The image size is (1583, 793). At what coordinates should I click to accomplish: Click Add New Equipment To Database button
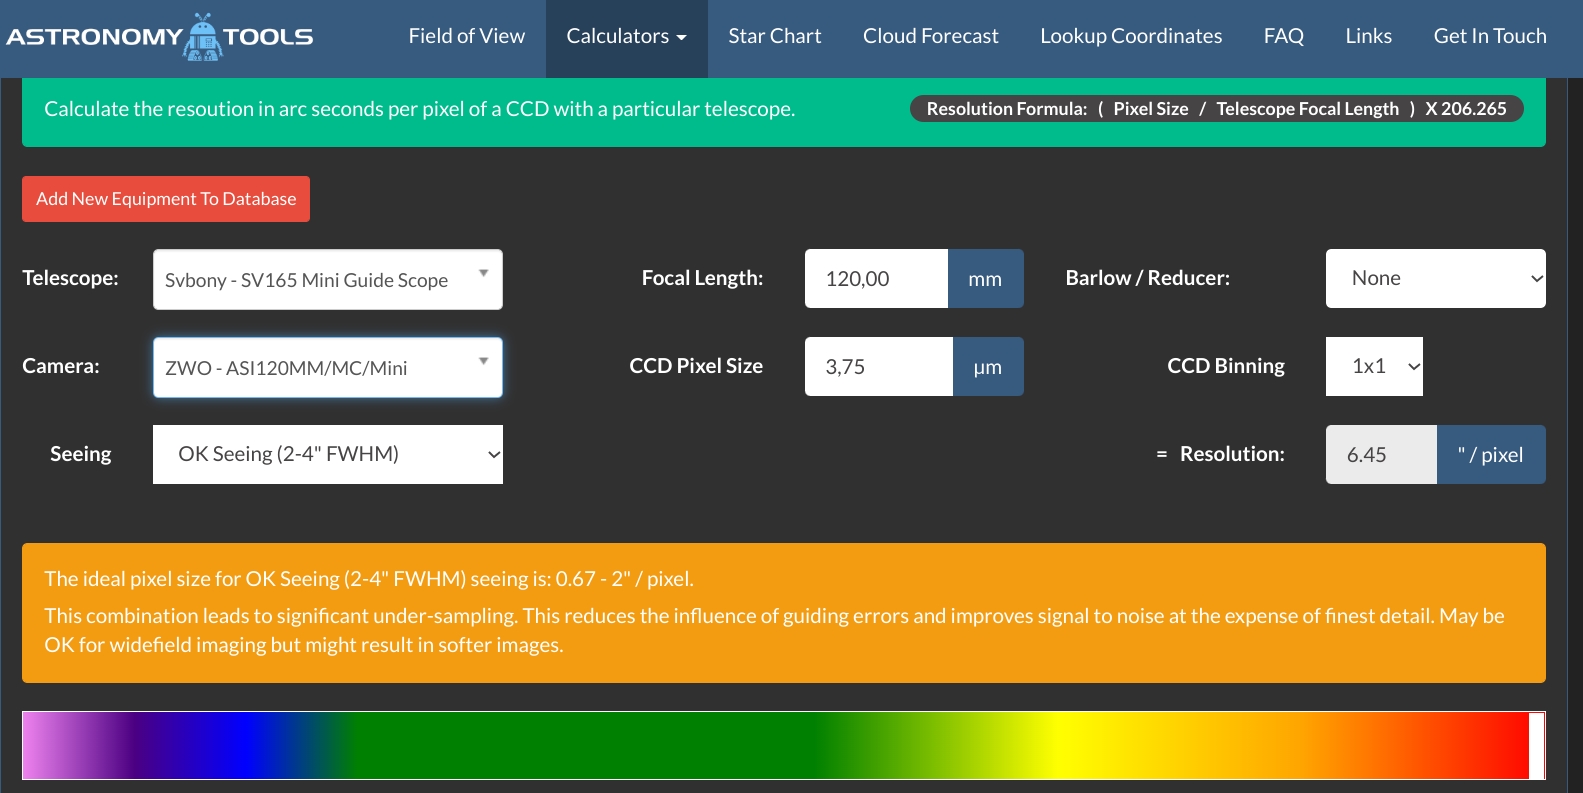coord(166,199)
